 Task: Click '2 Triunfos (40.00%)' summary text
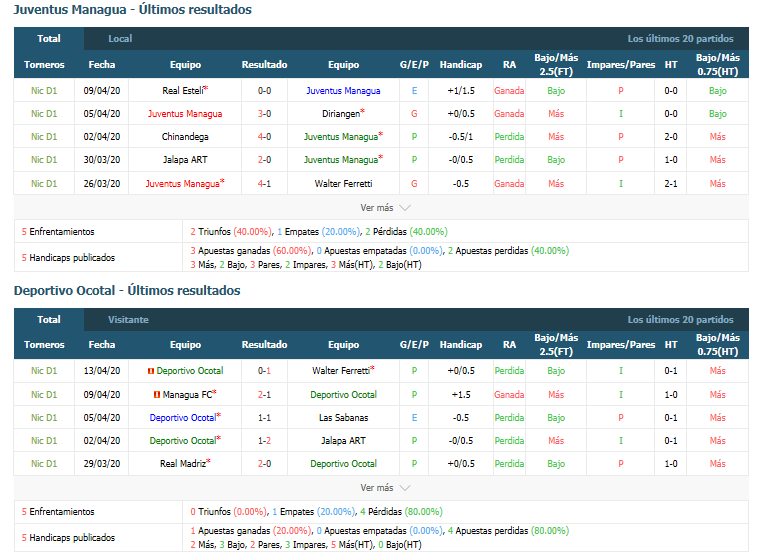pyautogui.click(x=231, y=232)
